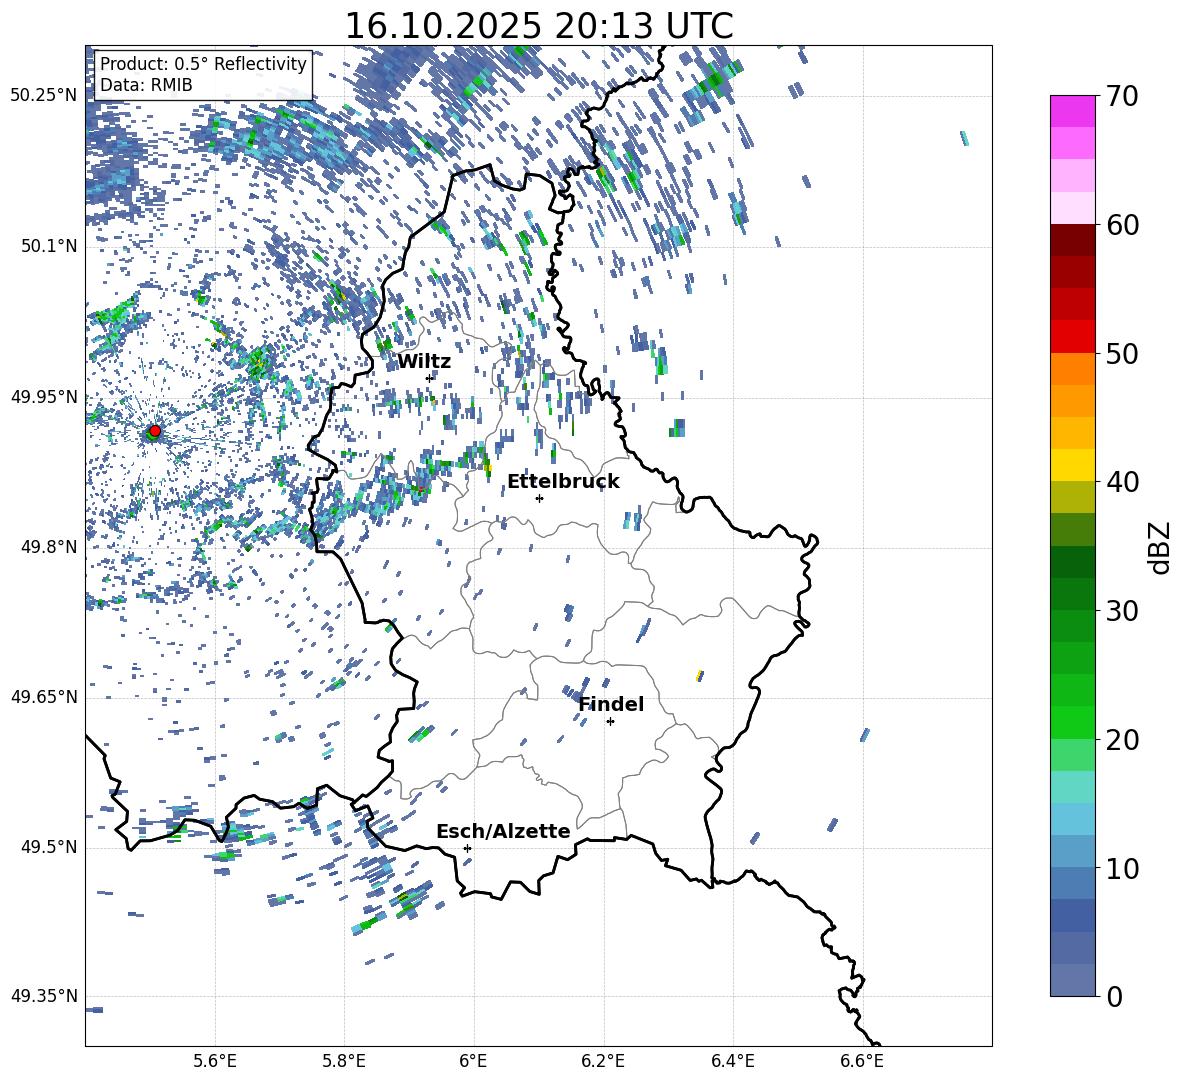Screen dimensions: 1184x1081
Task: Click the yellow radar echo northeast of Findel
Action: tap(700, 676)
